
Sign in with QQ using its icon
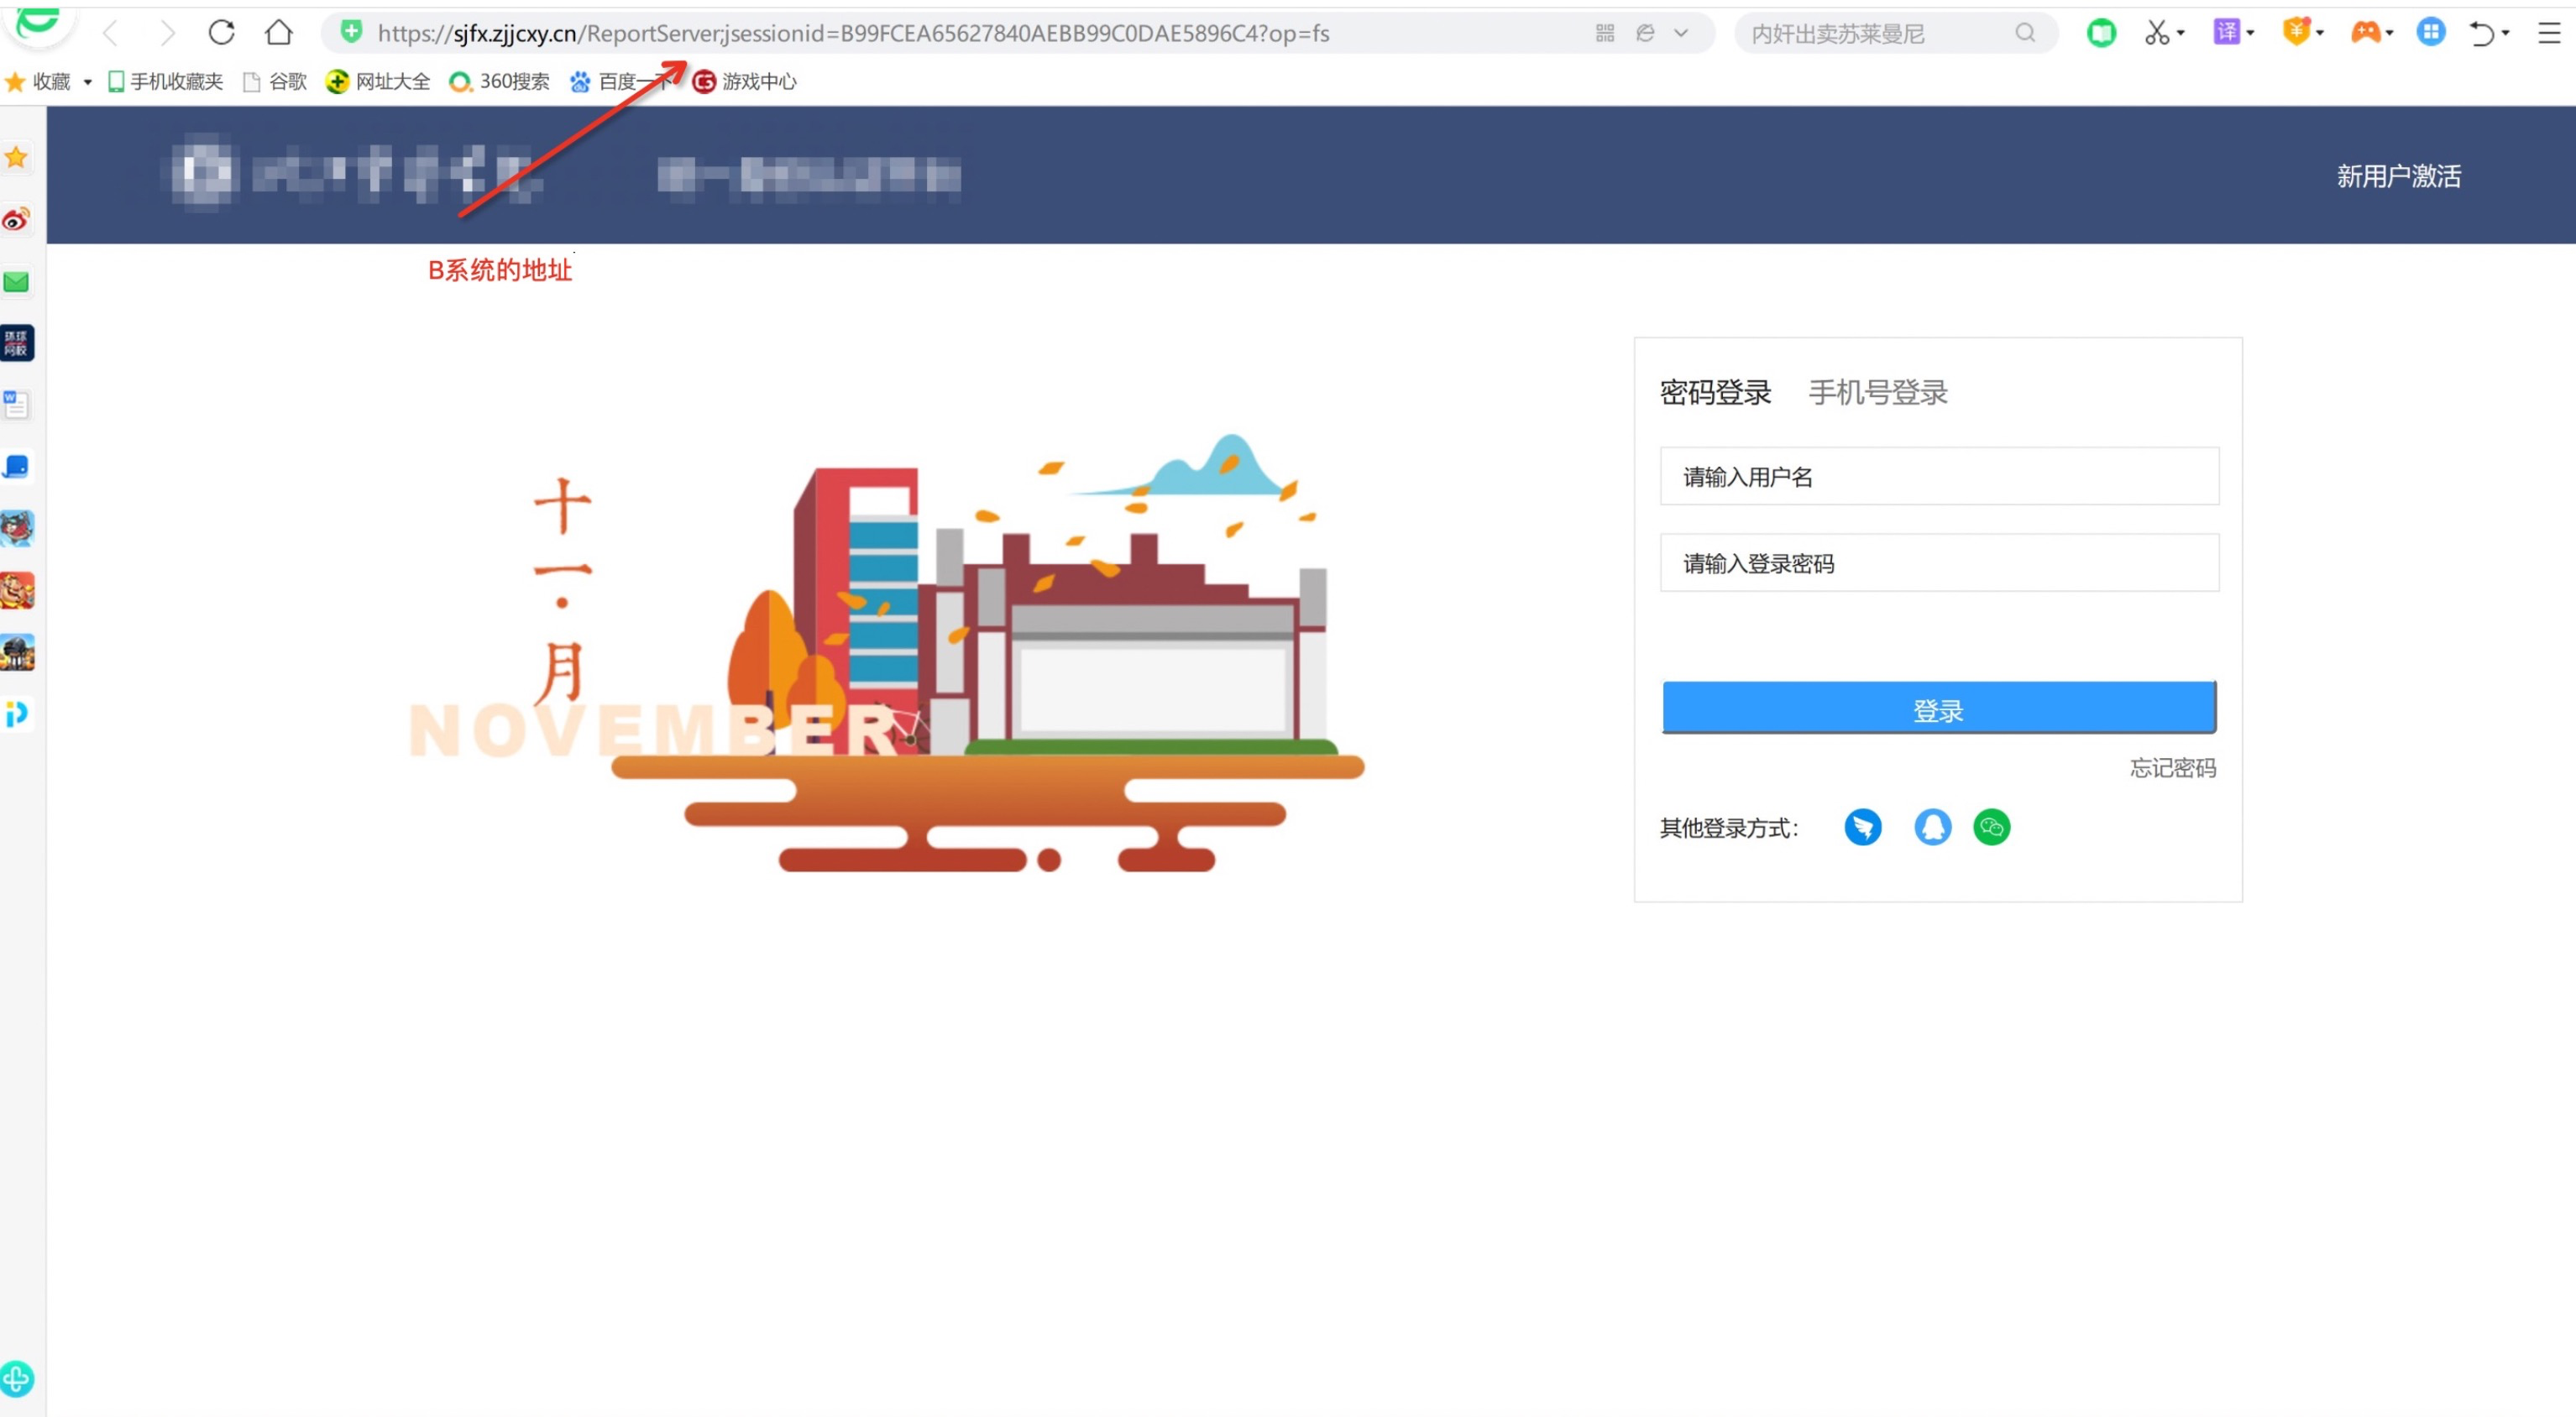click(x=1933, y=827)
